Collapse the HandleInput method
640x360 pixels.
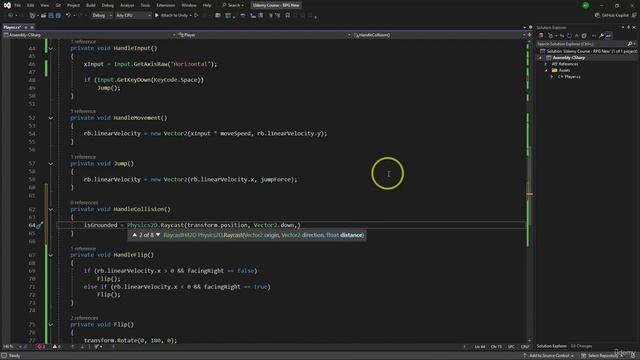point(51,49)
